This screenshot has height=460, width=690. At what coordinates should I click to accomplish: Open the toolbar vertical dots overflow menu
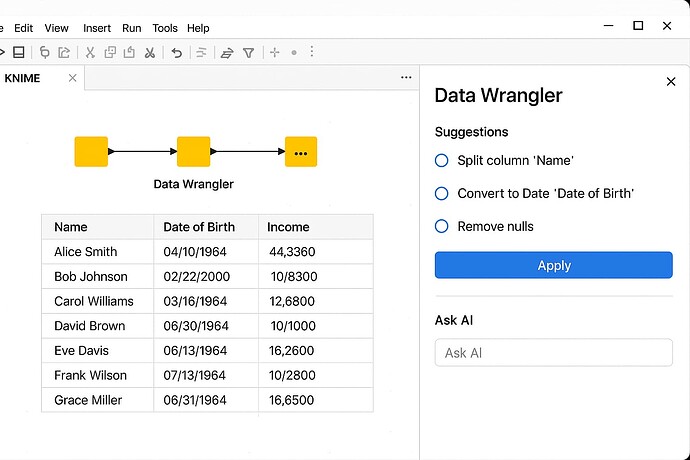pos(312,52)
